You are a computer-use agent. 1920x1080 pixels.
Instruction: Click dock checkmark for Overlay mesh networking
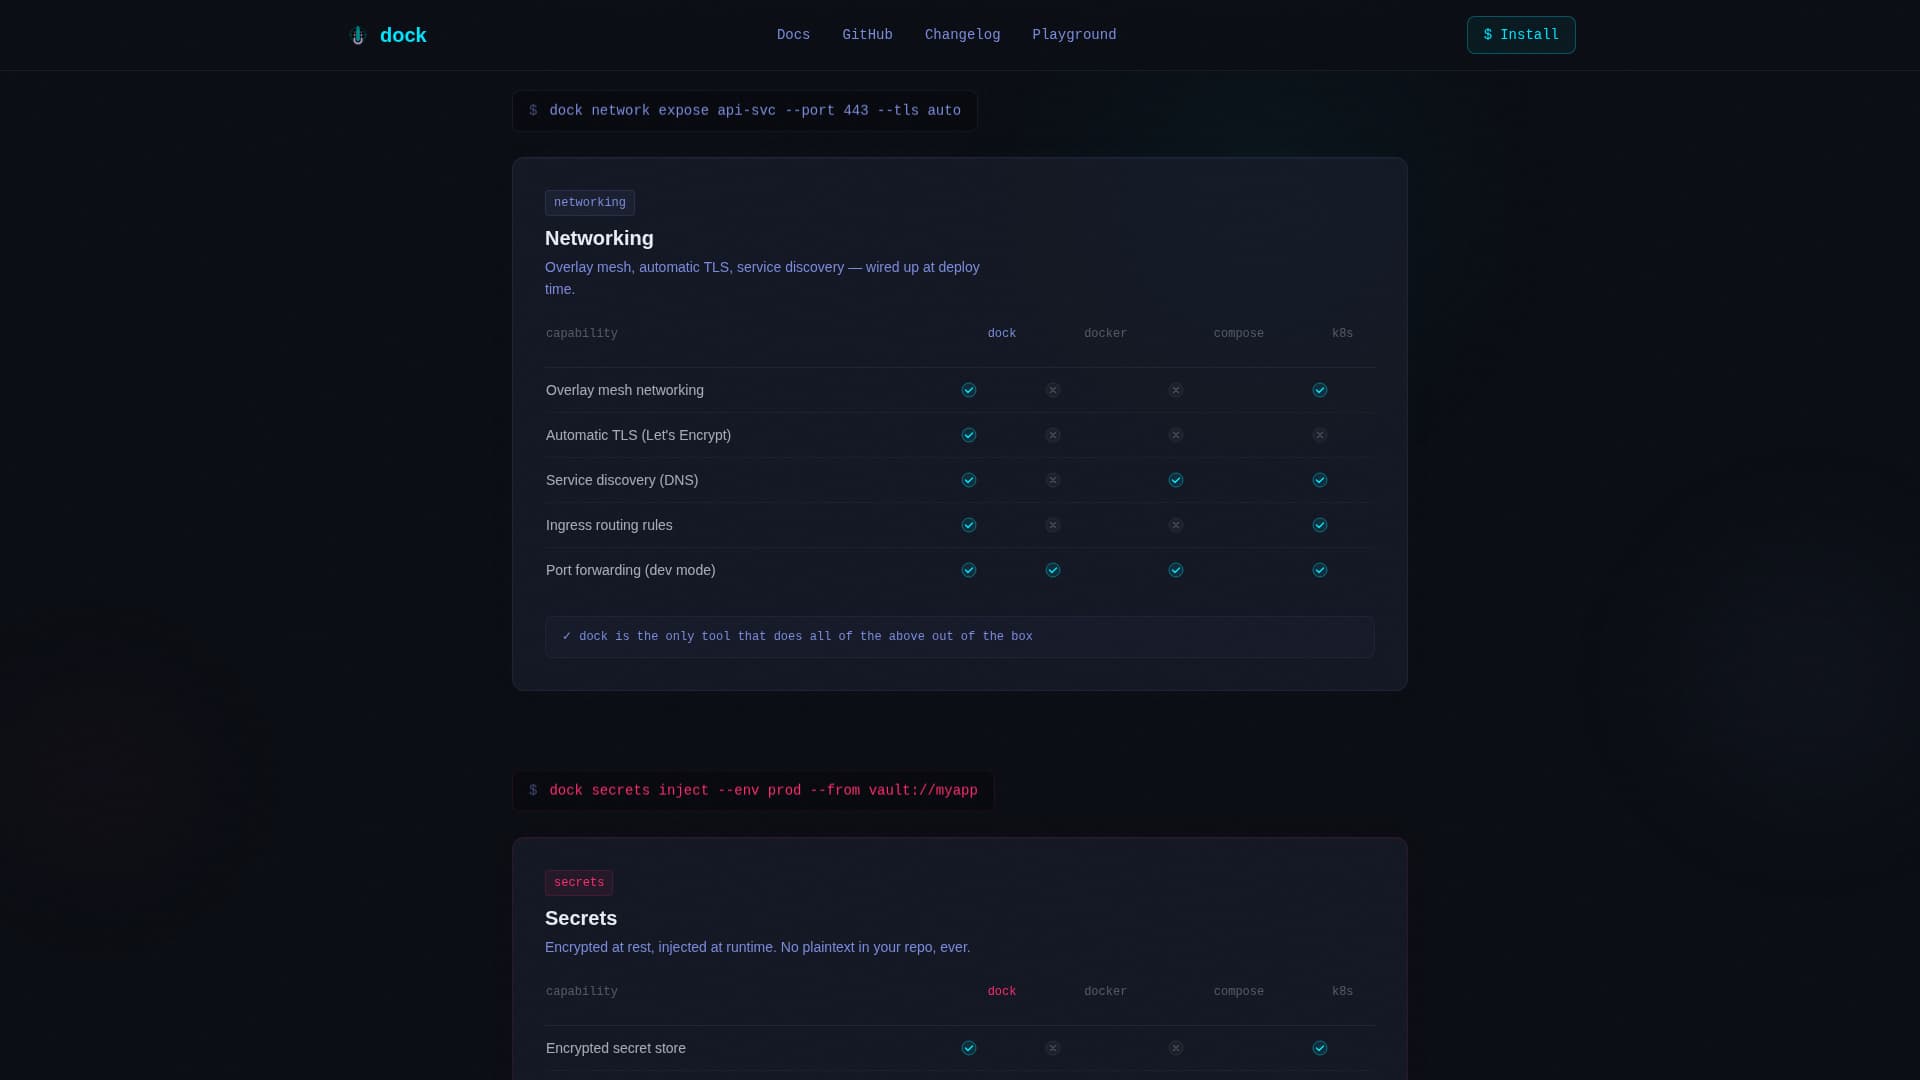969,390
